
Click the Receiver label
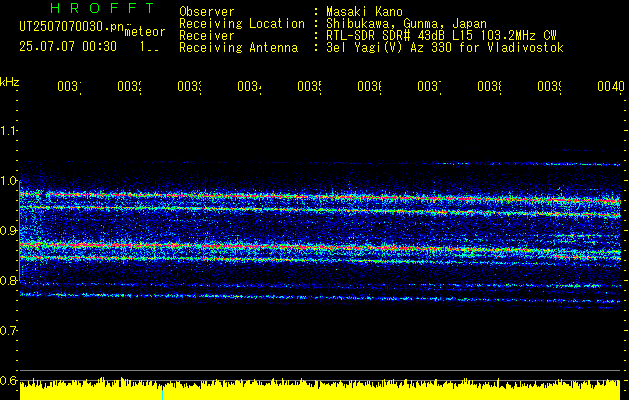click(207, 36)
